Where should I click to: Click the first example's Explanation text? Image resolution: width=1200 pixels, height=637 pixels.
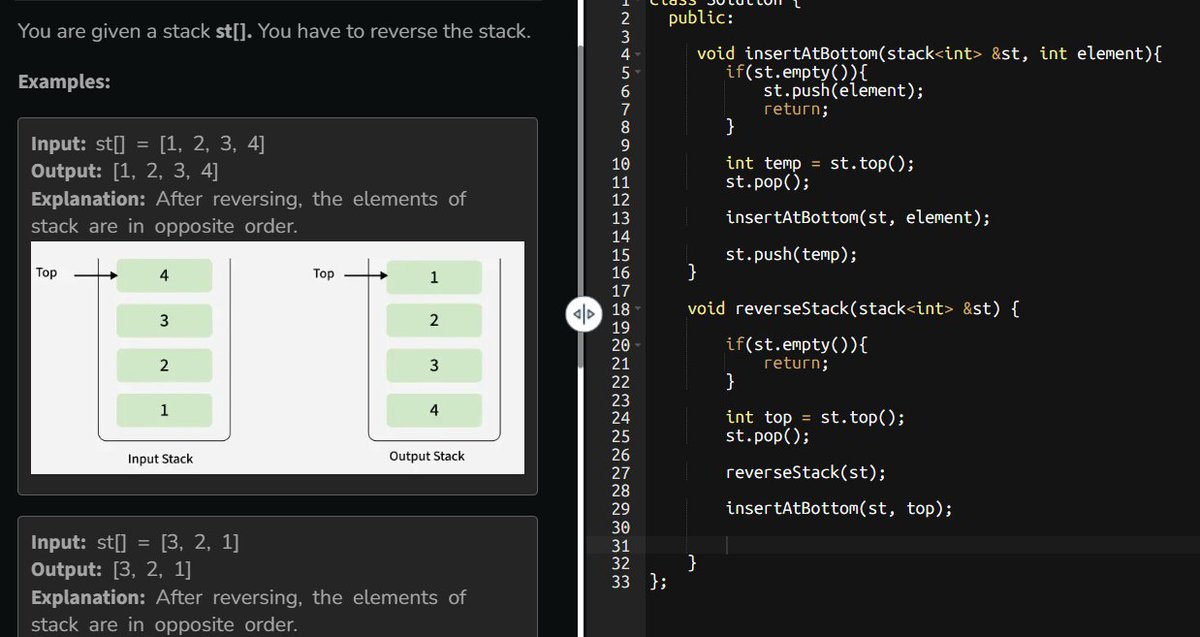coord(248,212)
